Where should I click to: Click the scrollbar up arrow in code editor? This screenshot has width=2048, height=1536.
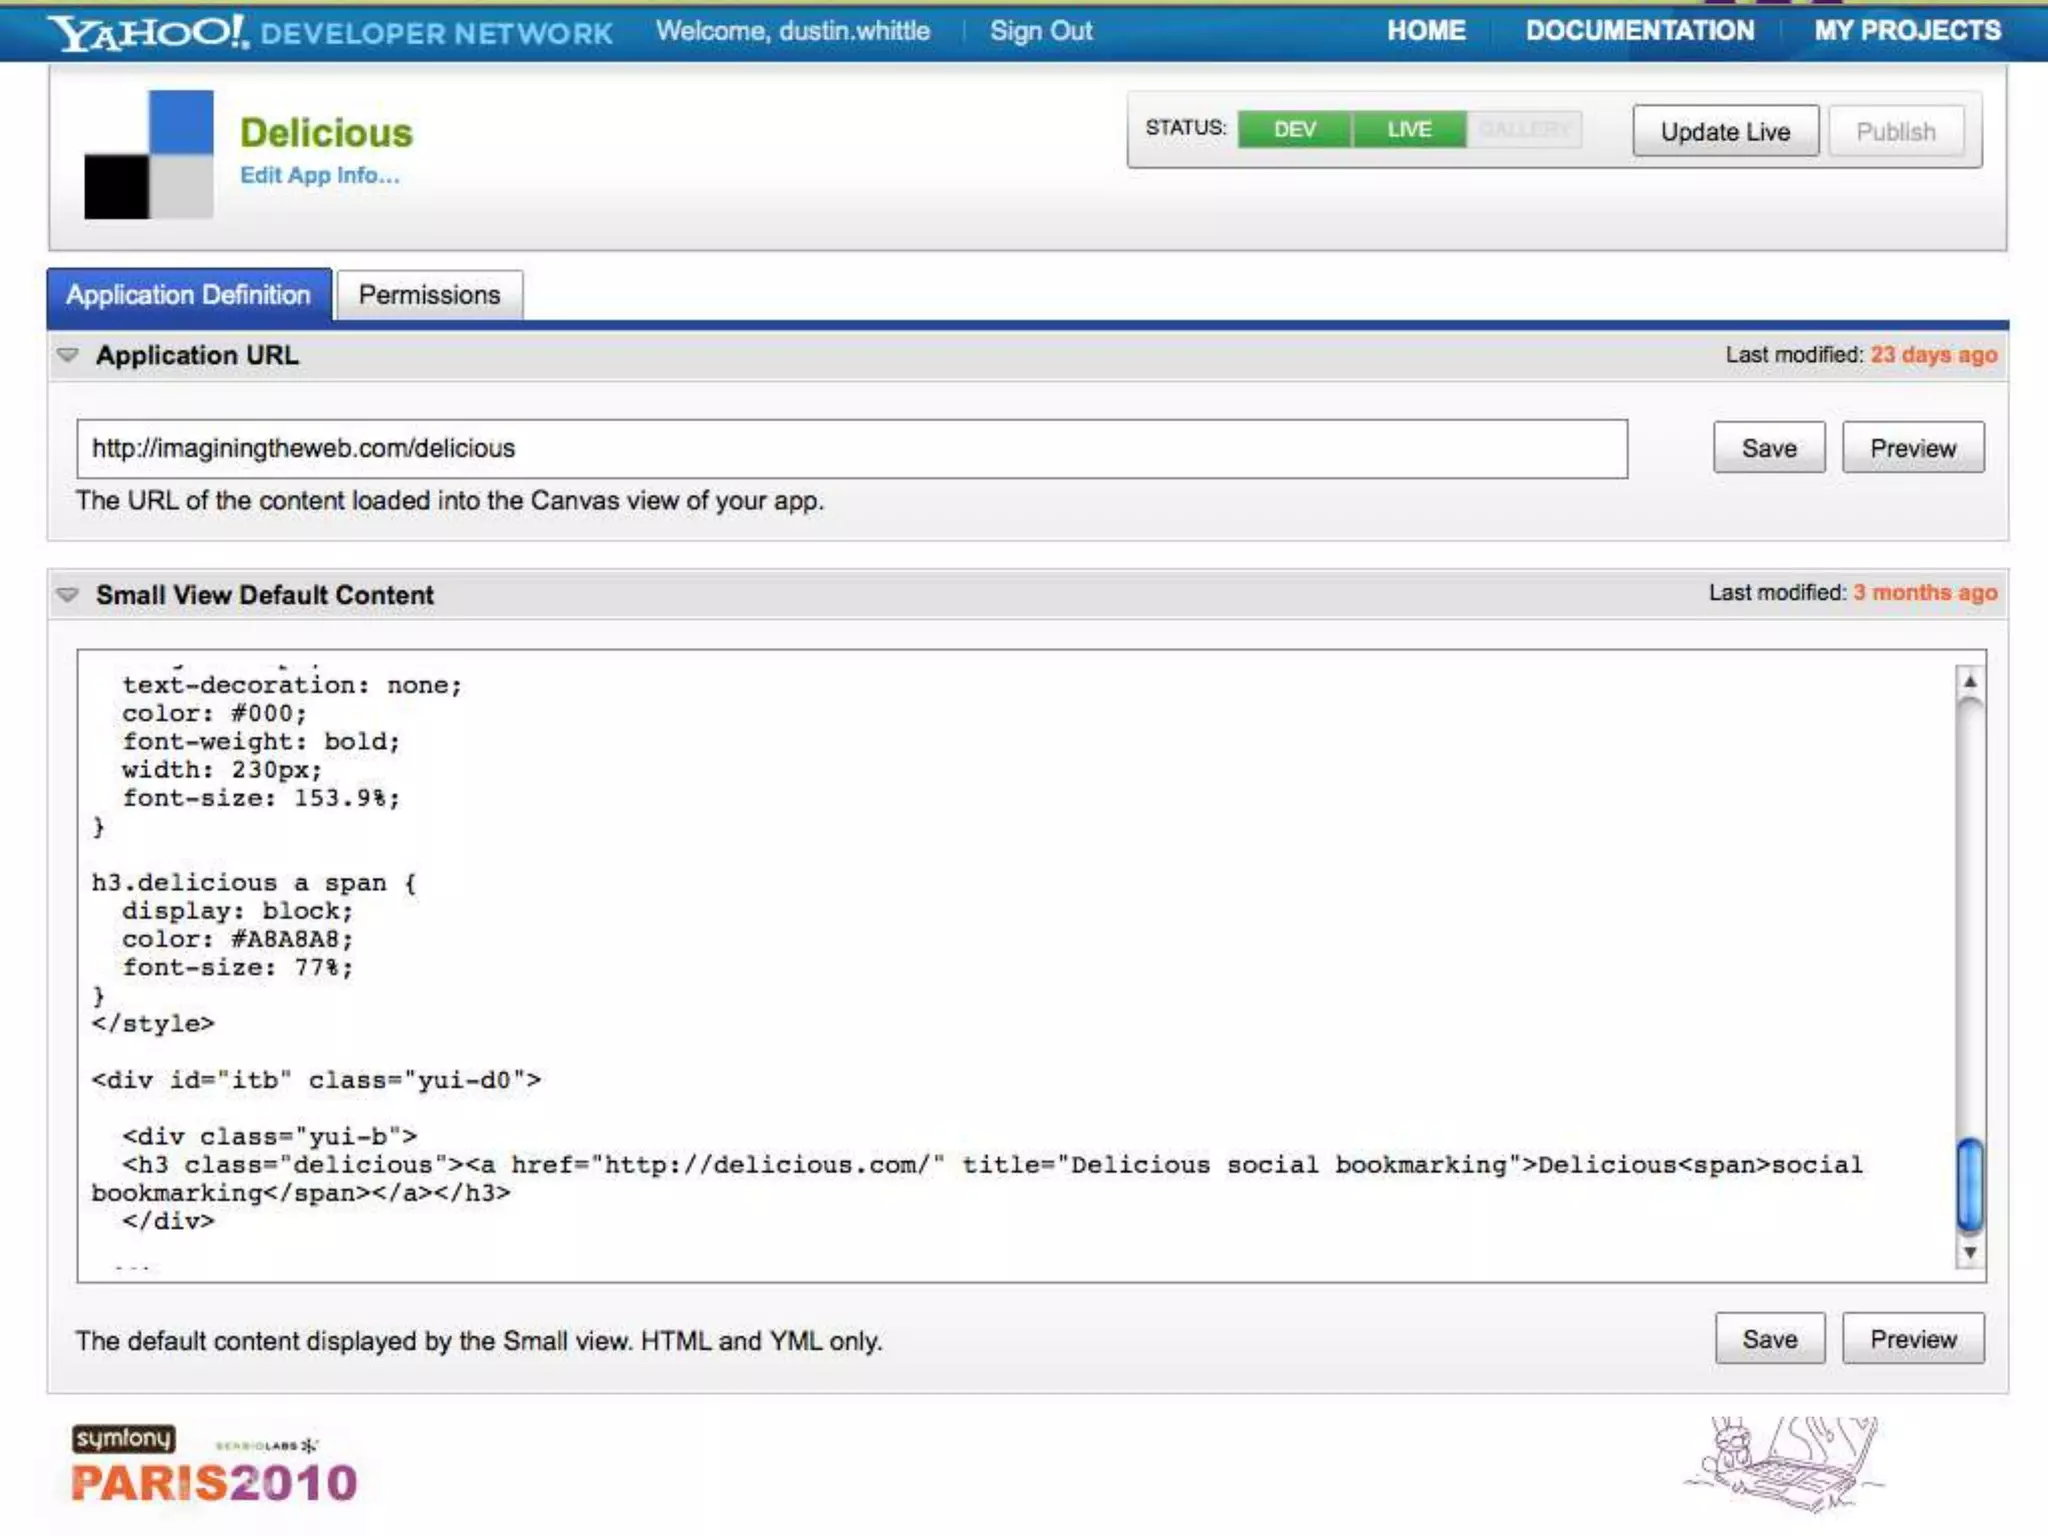pos(1969,682)
